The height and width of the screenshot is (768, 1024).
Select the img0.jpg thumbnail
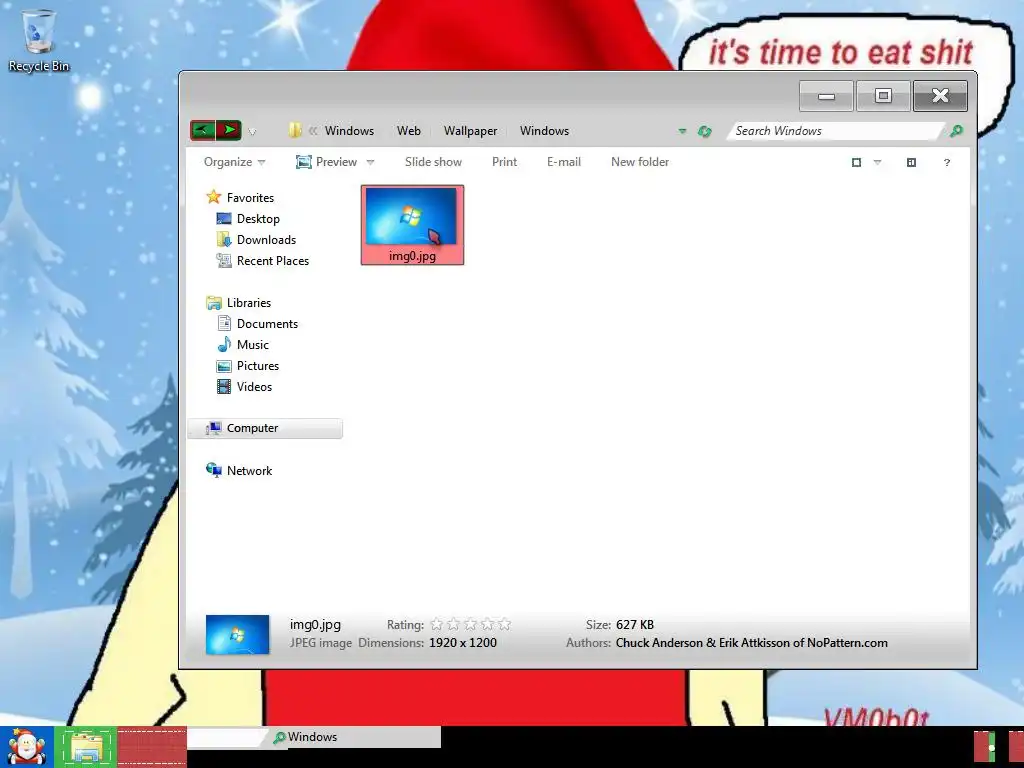(412, 225)
